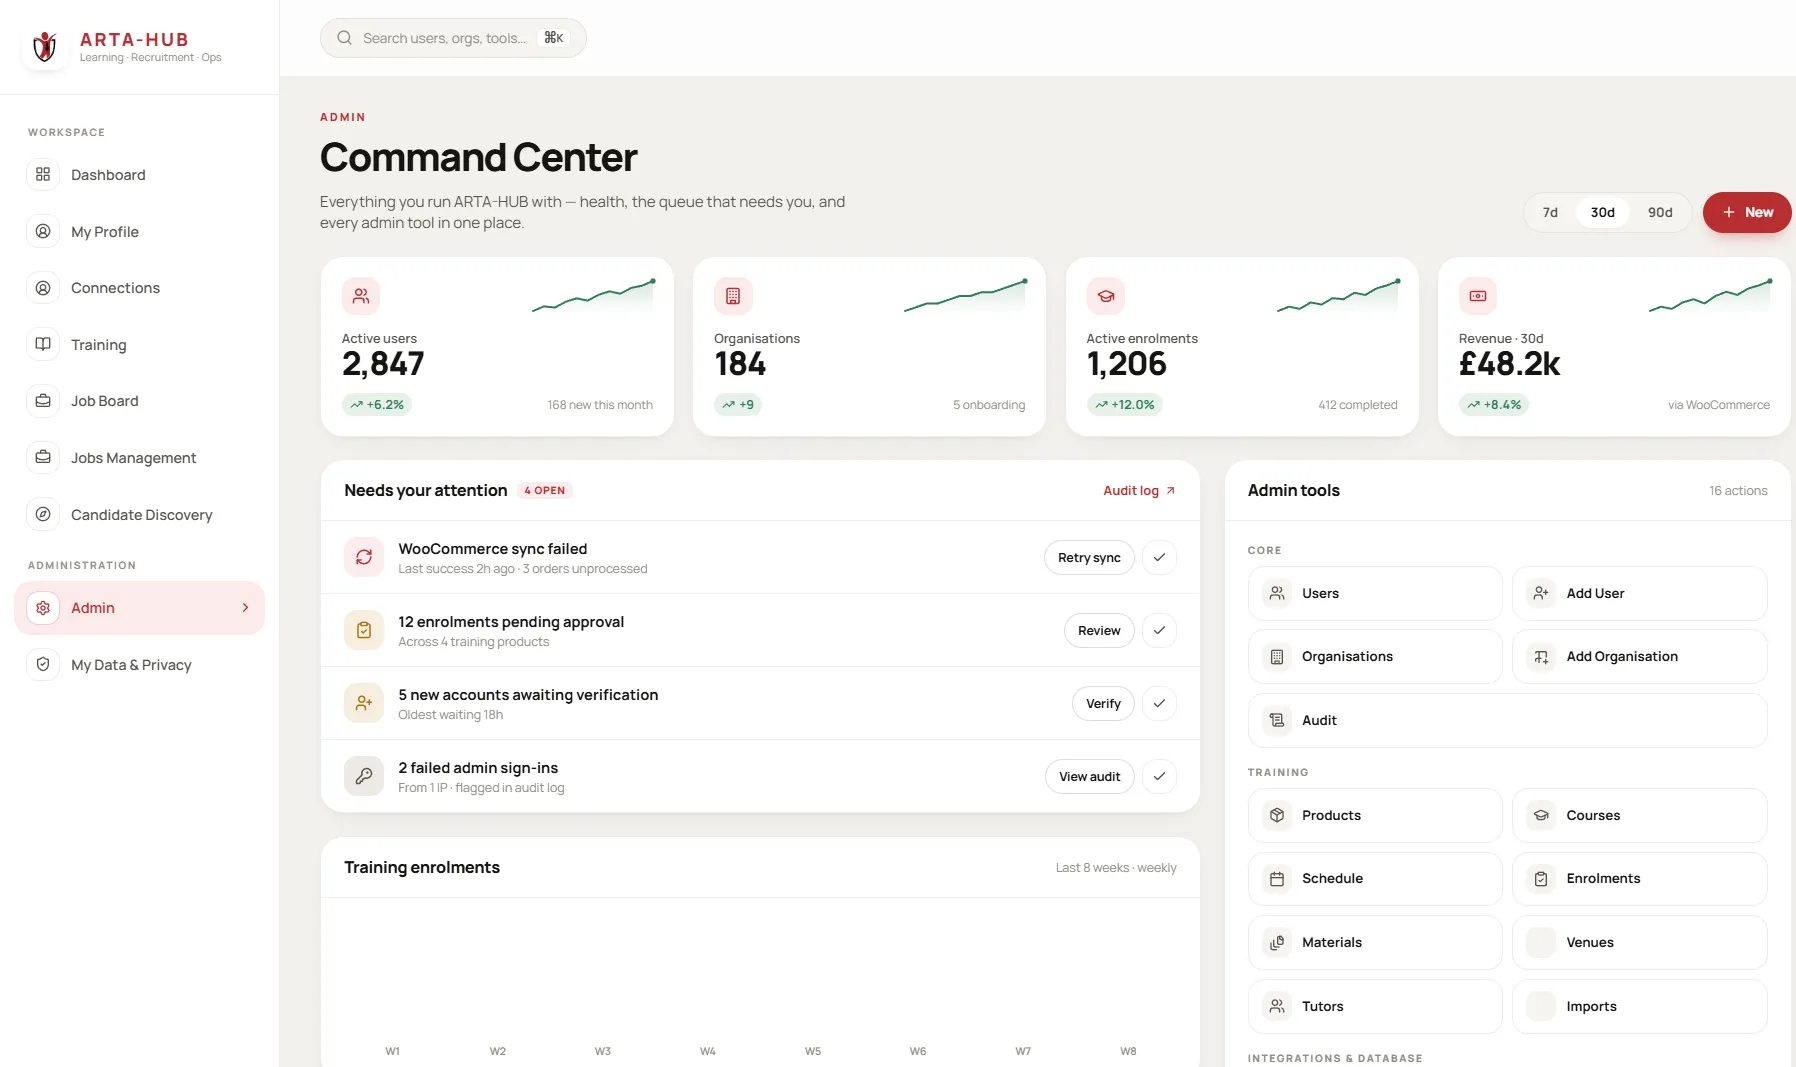Click the 4 OPEN badge

545,490
